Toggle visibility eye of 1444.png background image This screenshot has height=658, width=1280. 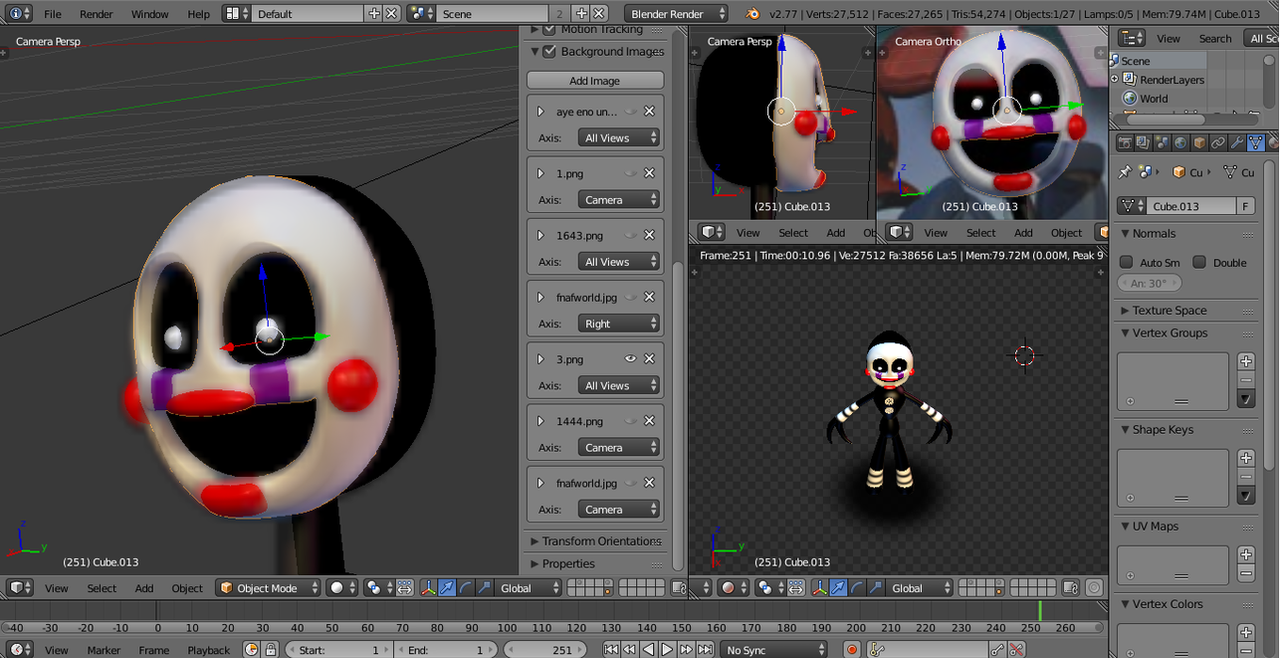point(631,421)
